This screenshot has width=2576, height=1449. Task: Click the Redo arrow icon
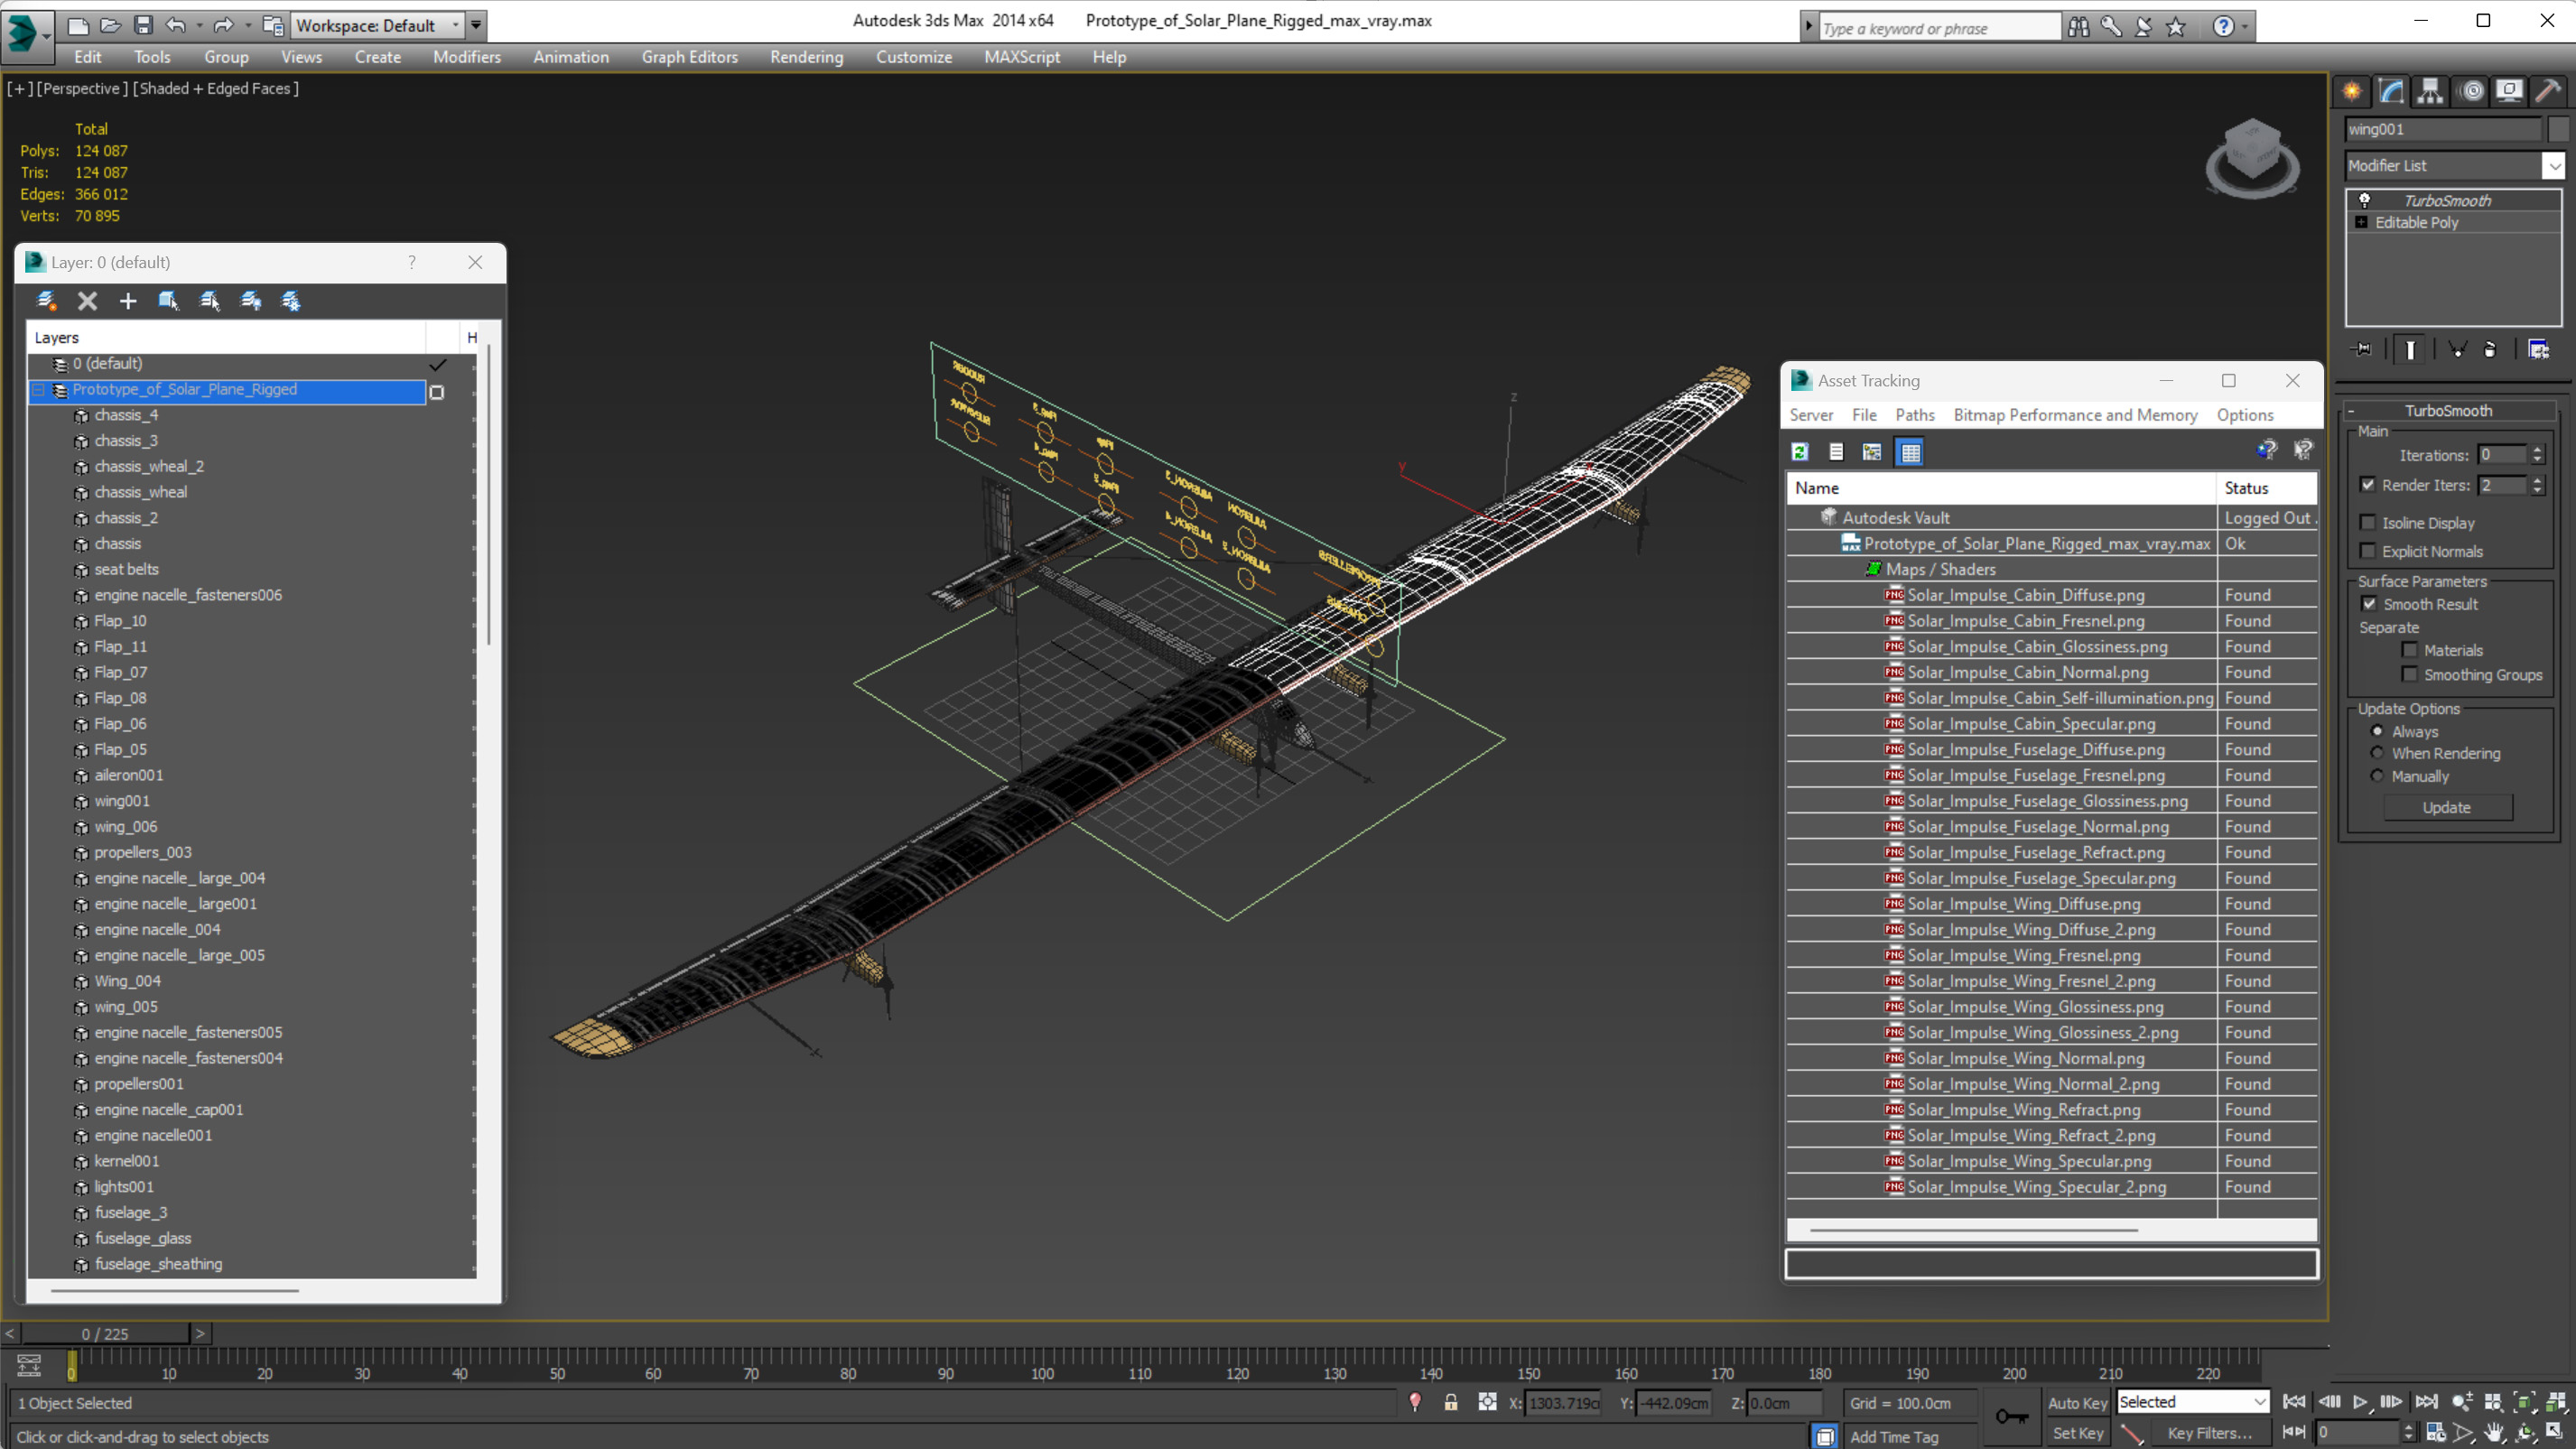pyautogui.click(x=223, y=25)
